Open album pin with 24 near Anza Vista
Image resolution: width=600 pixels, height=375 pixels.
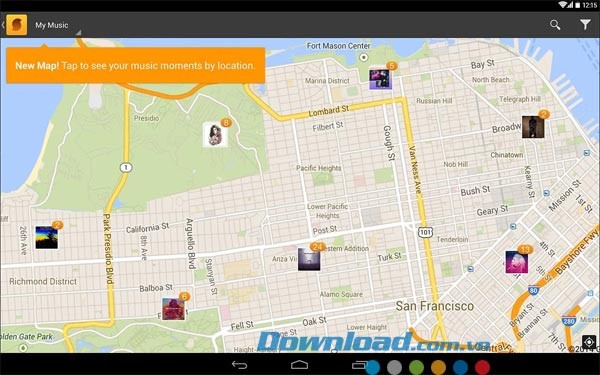309,259
